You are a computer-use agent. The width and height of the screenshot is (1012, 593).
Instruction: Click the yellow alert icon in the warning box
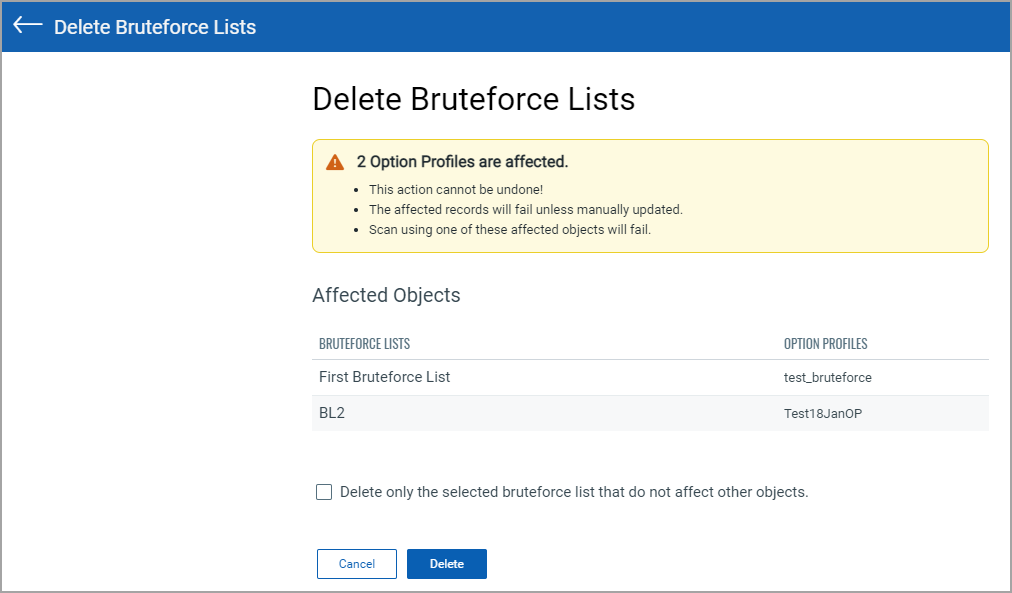pos(335,161)
